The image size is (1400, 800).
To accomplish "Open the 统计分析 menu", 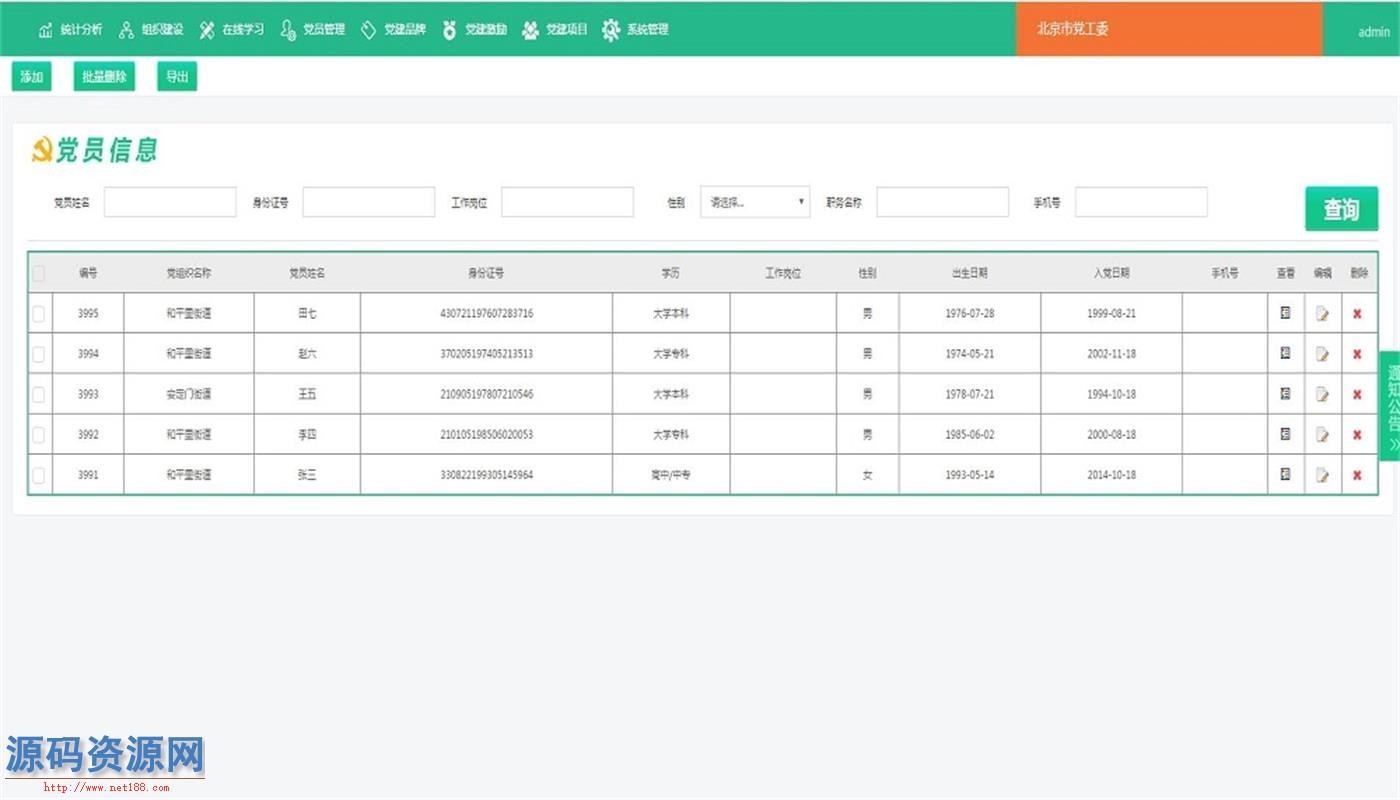I will 70,30.
